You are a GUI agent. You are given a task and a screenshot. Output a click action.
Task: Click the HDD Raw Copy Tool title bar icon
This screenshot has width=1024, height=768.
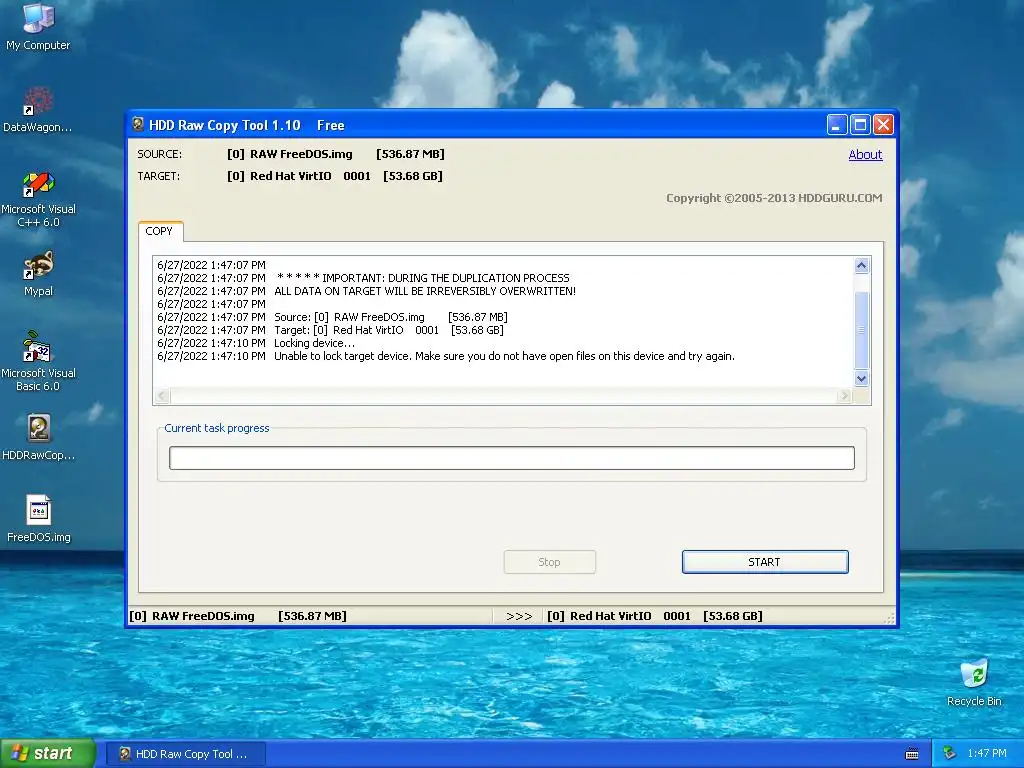coord(138,124)
